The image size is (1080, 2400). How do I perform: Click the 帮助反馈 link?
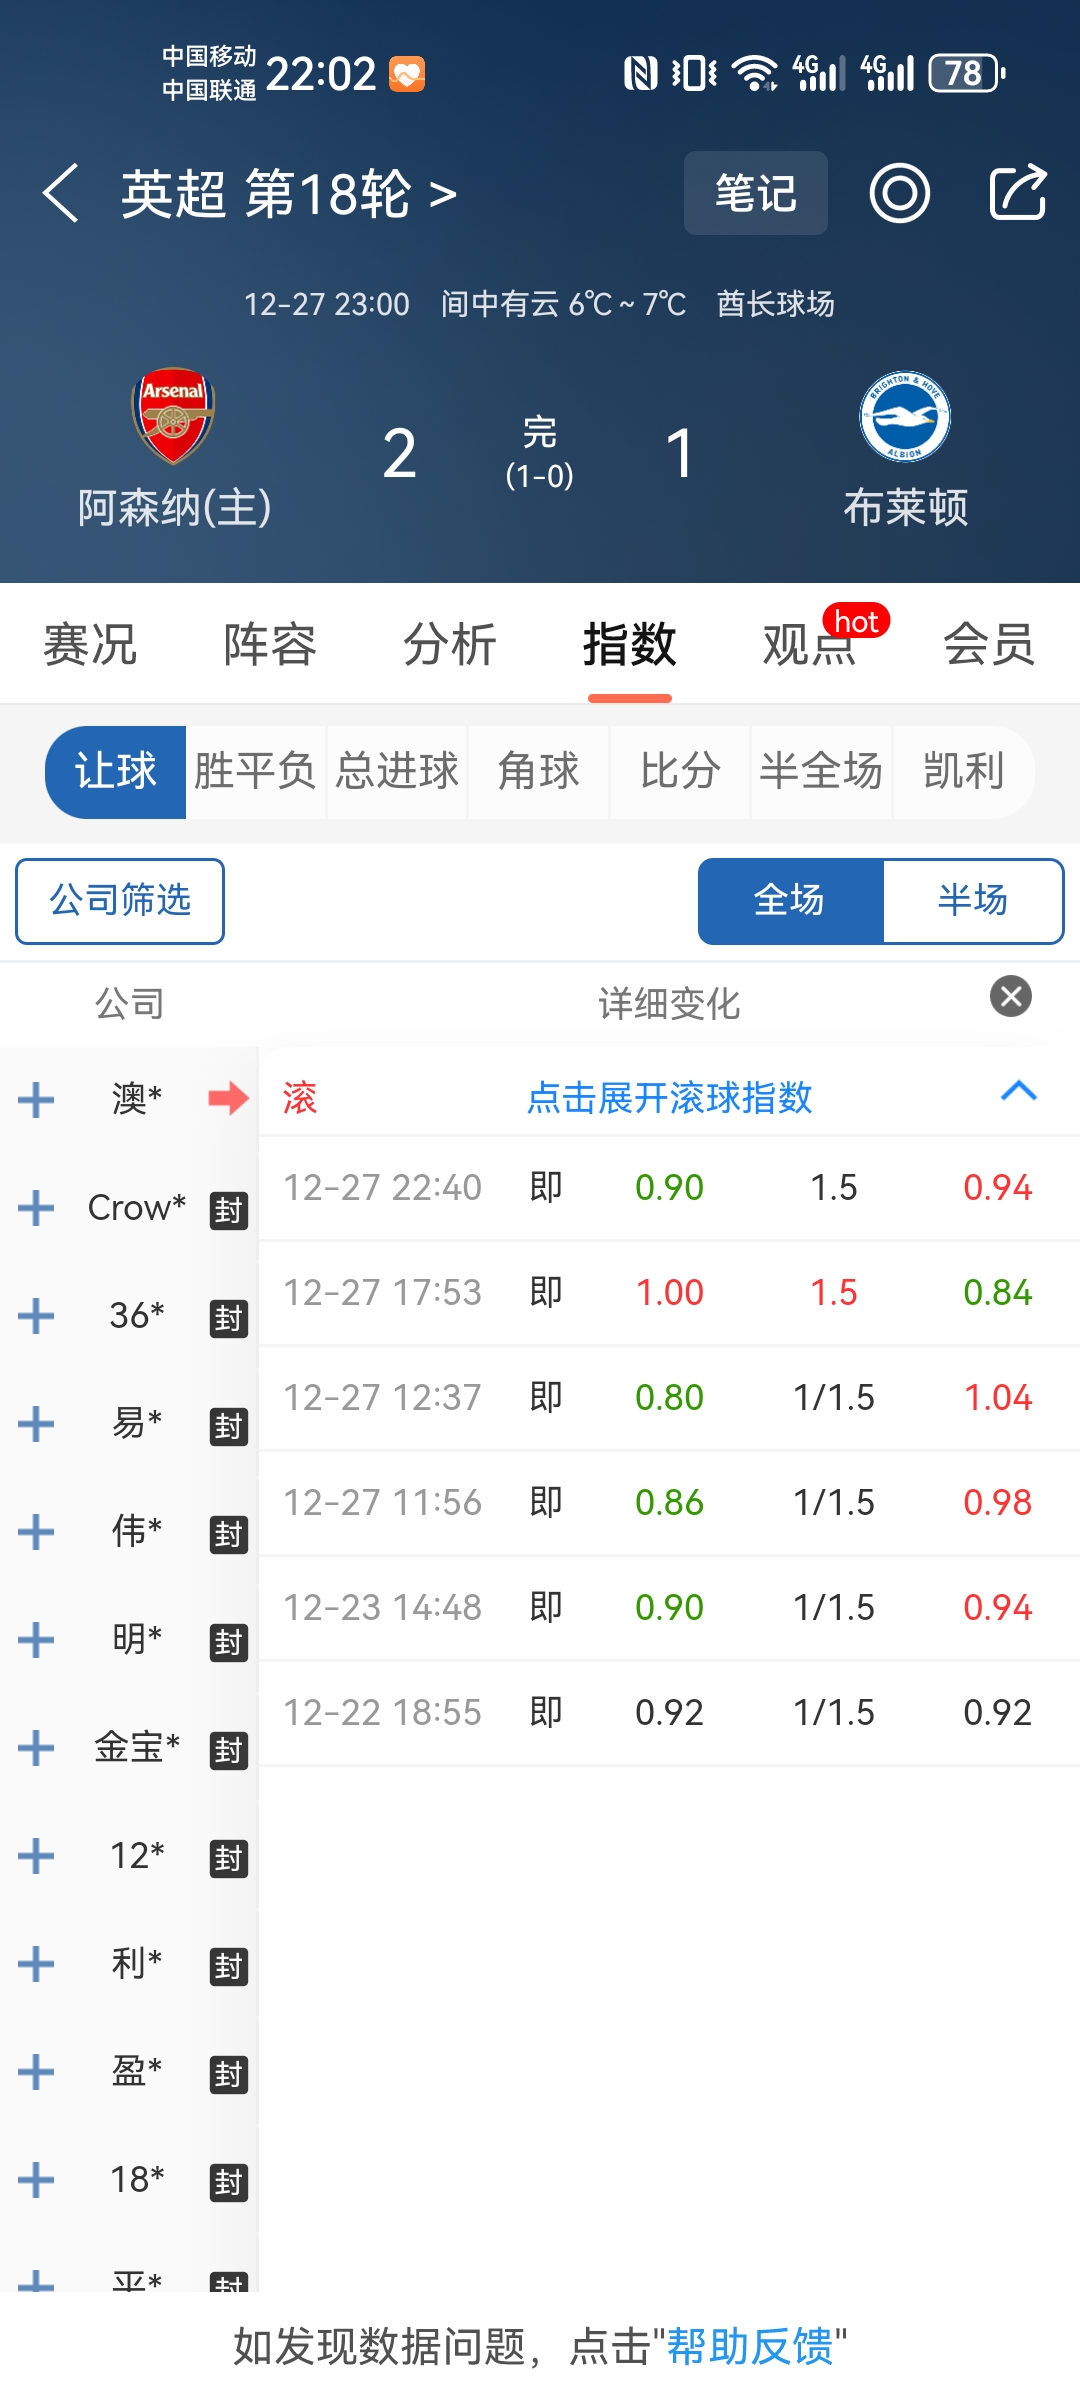coord(750,2346)
